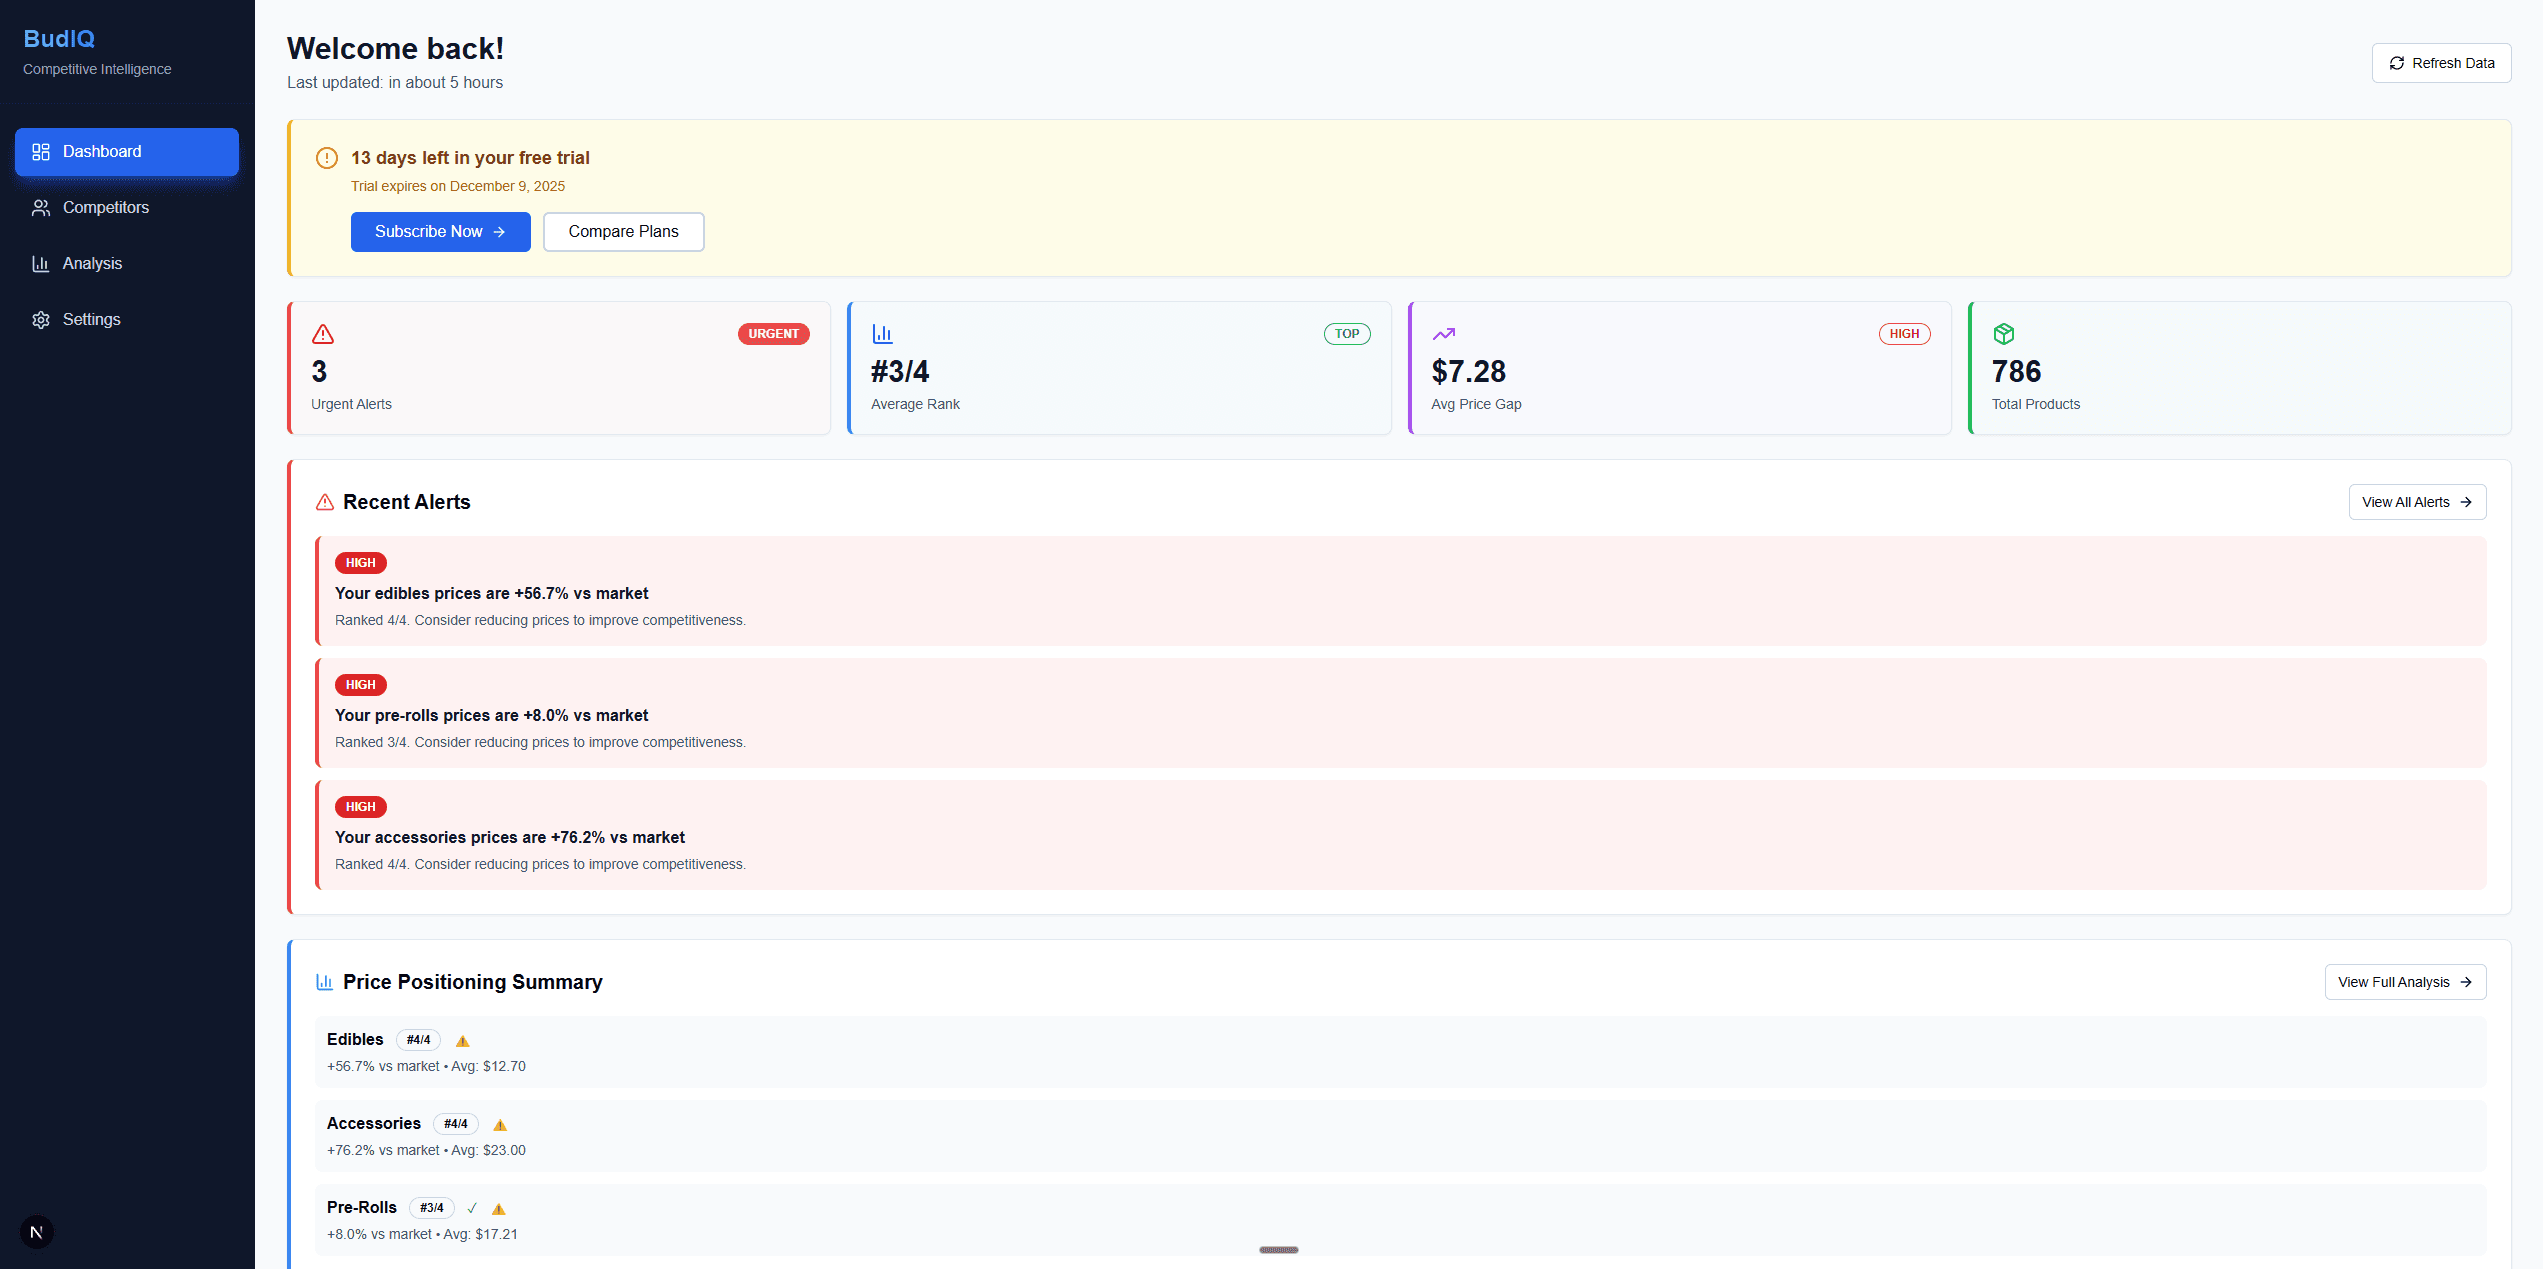The height and width of the screenshot is (1269, 2543).
Task: Click the warning icon next to Edibles ranking
Action: [x=463, y=1041]
